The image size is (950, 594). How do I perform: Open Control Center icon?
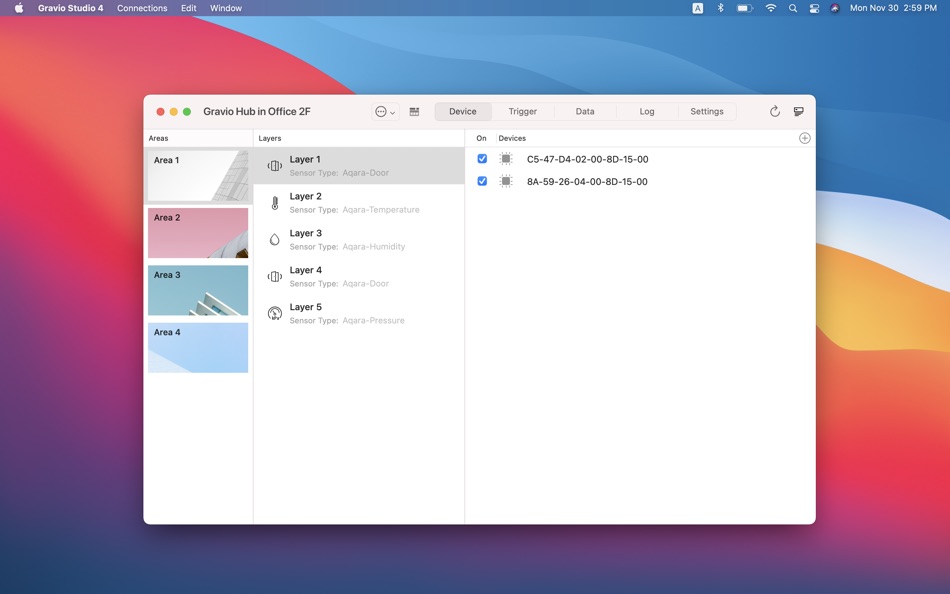coord(814,8)
